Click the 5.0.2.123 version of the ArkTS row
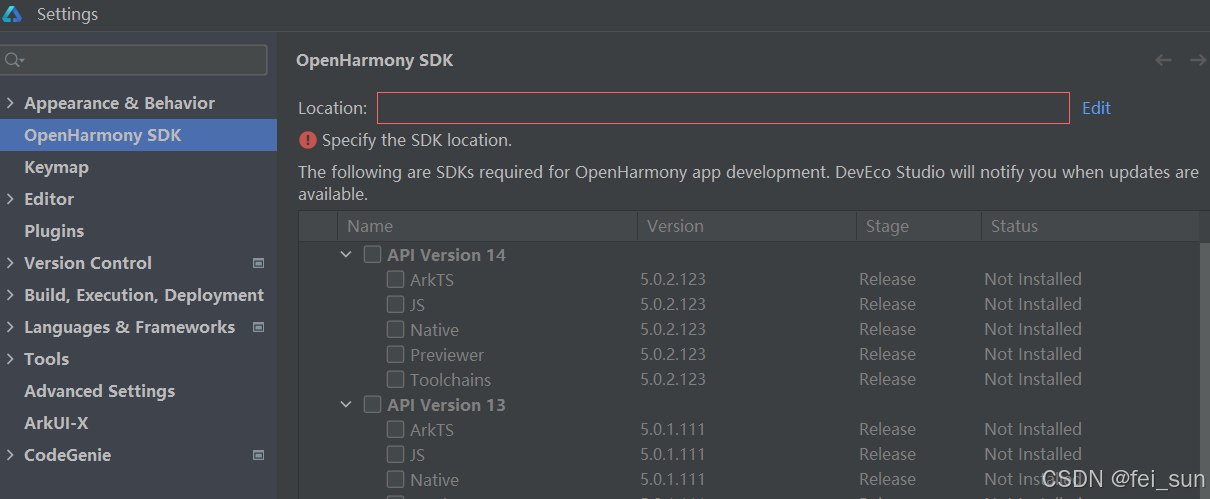The image size is (1210, 499). 673,279
